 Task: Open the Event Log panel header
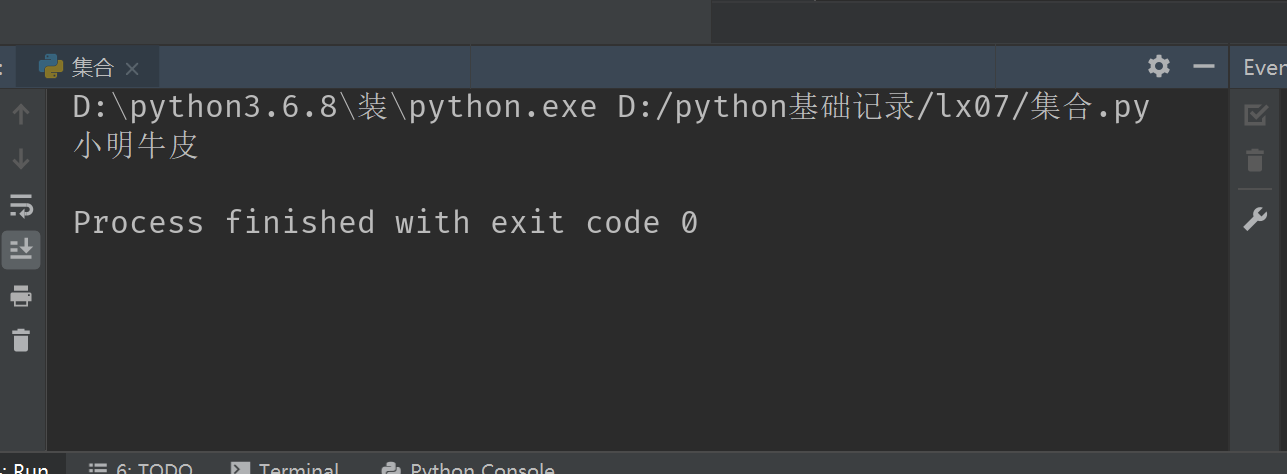tap(1263, 67)
